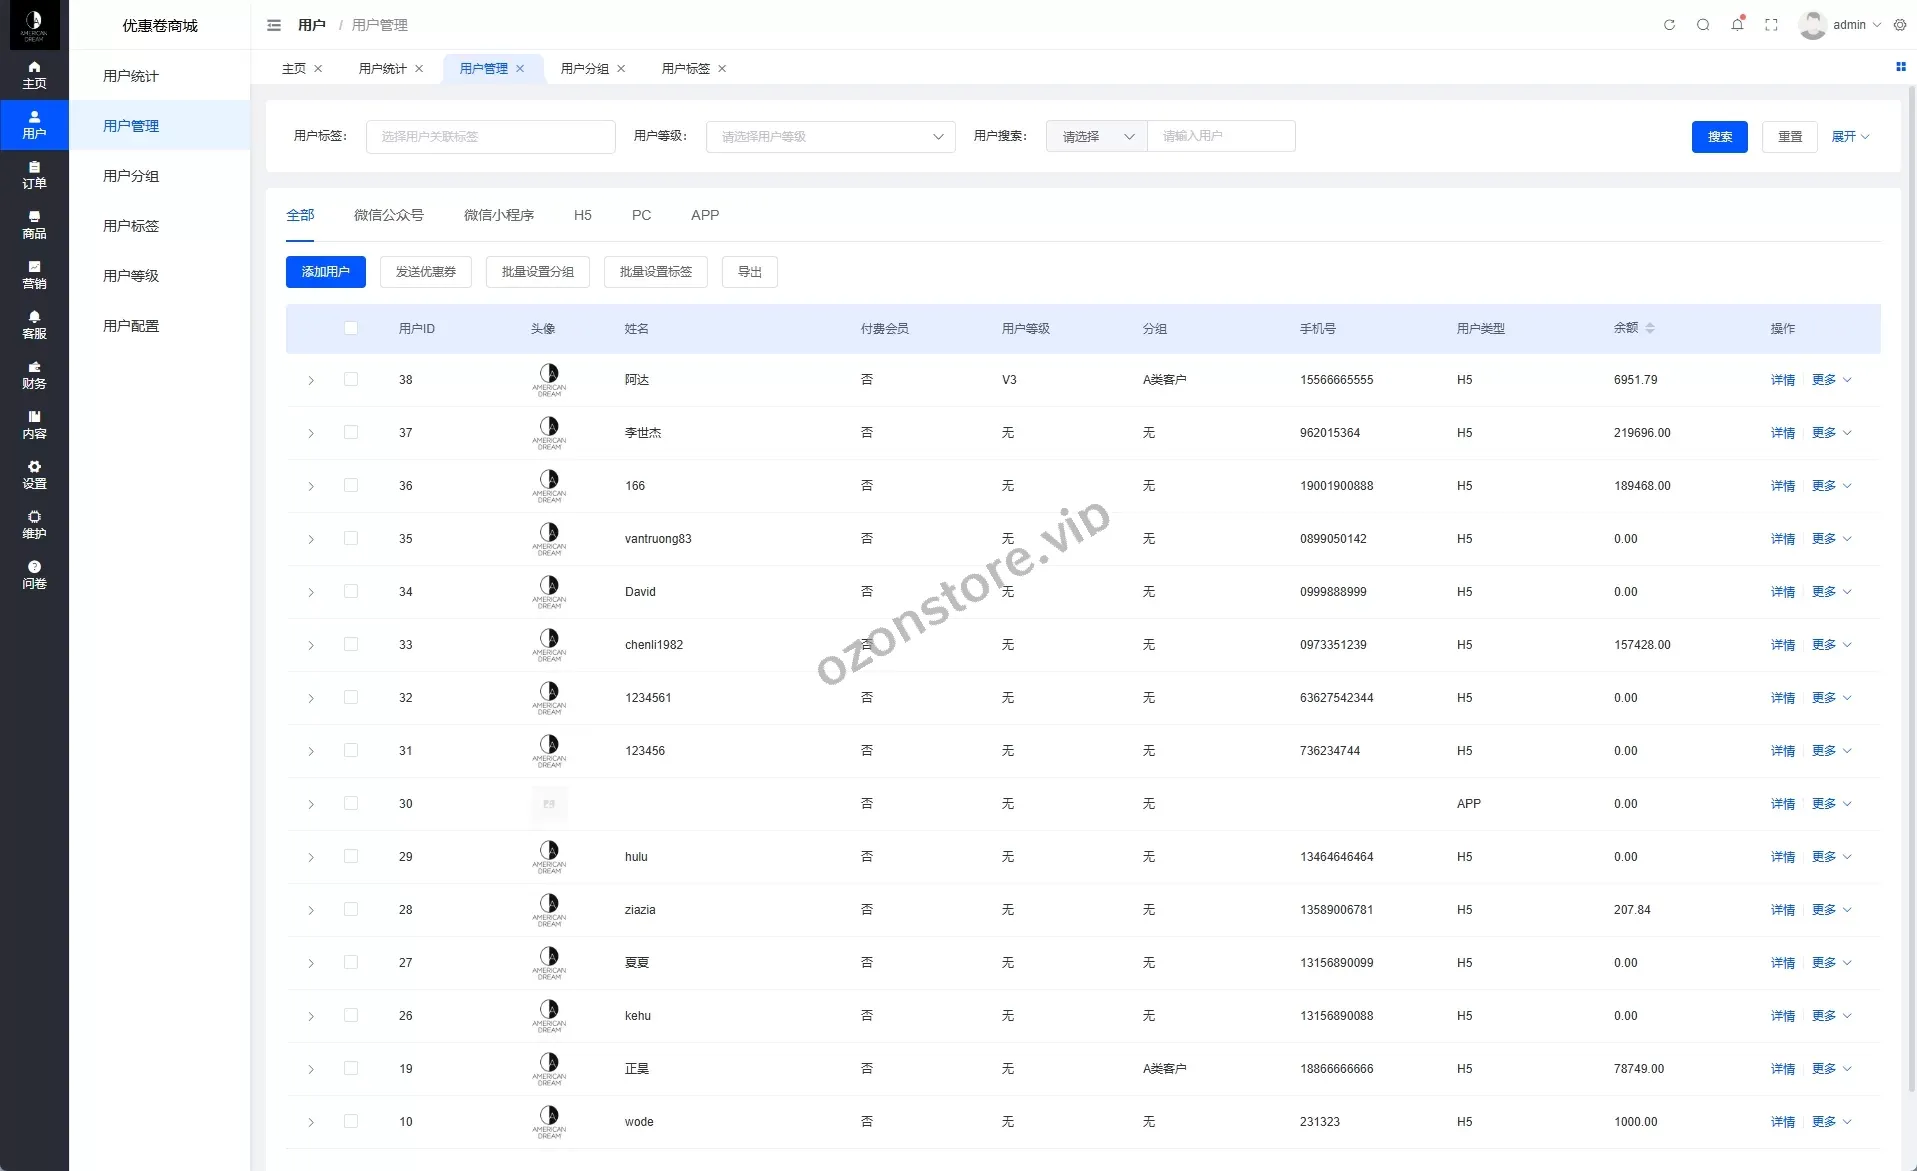Sort table by 余额 column arrows
1917x1171 pixels.
coord(1650,328)
